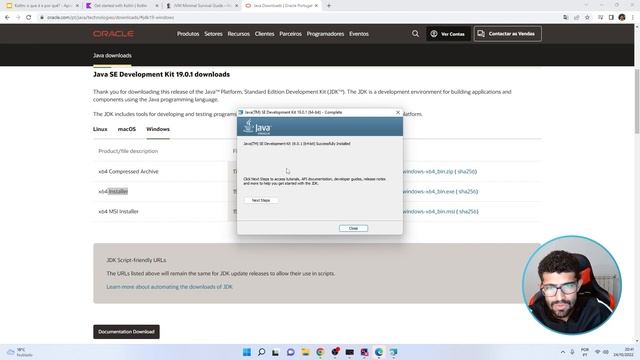640x360 pixels.
Task: Click the microphone tray icon
Action: tap(572, 352)
